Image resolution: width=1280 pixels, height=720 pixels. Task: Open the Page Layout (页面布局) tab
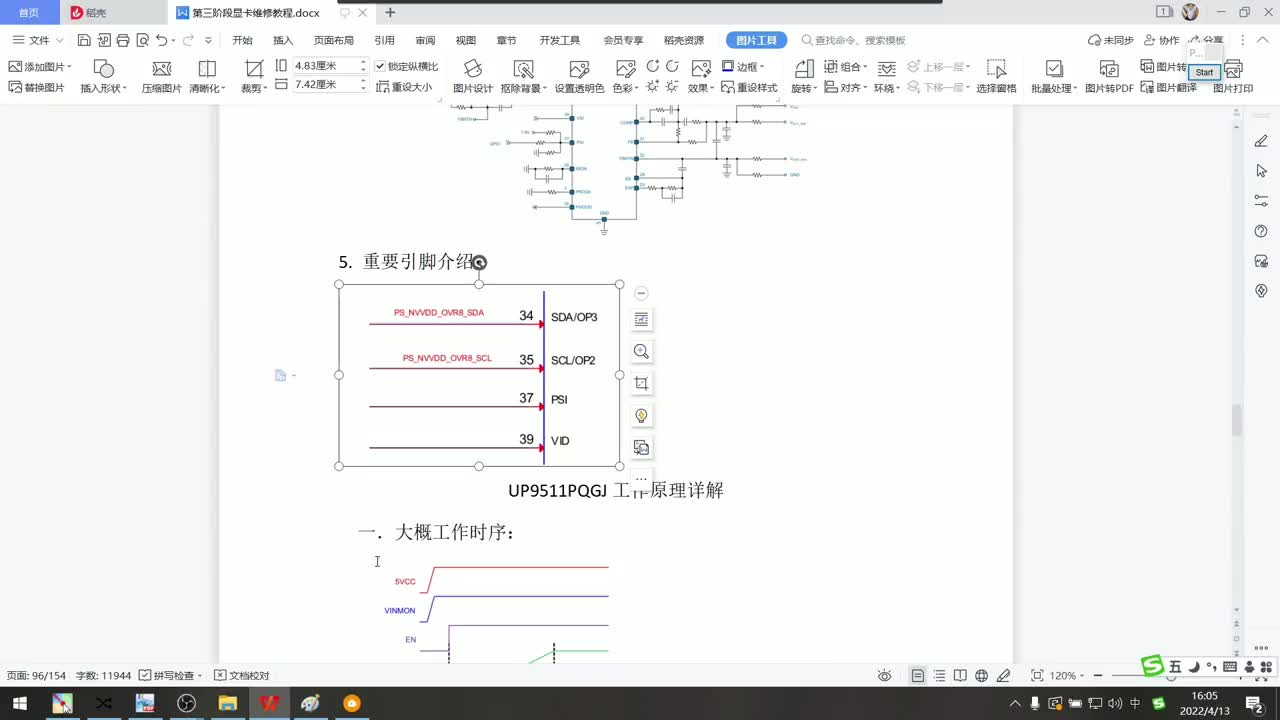334,40
